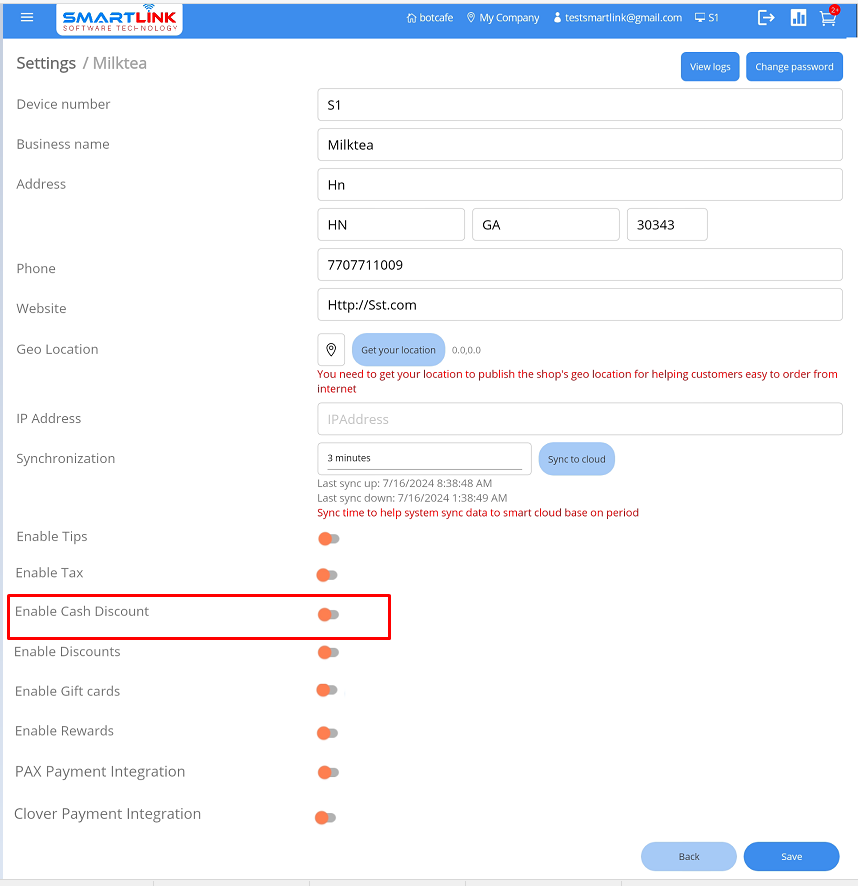The width and height of the screenshot is (858, 886).
Task: Toggle the Enable Gift cards switch
Action: tap(327, 690)
